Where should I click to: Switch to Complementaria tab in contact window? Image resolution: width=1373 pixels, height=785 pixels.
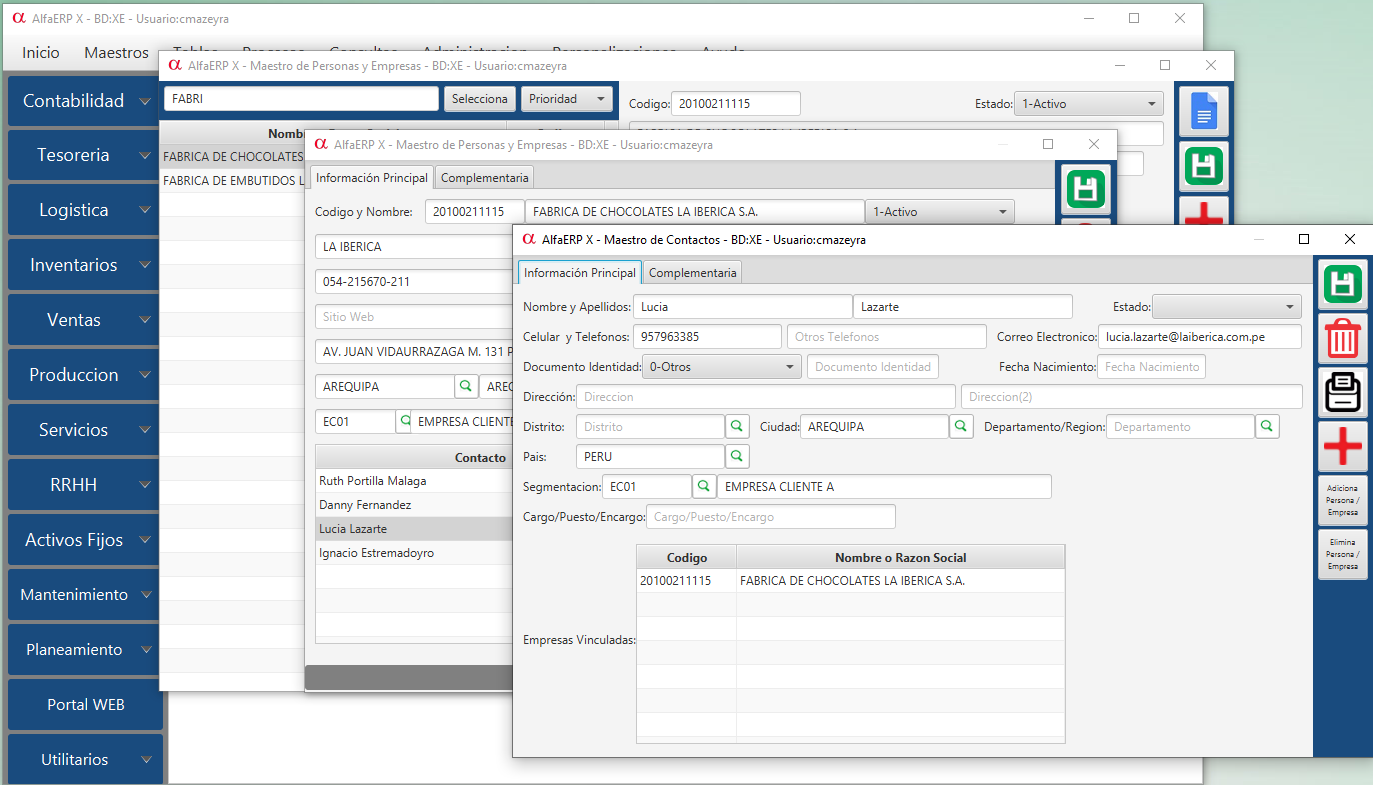point(692,273)
